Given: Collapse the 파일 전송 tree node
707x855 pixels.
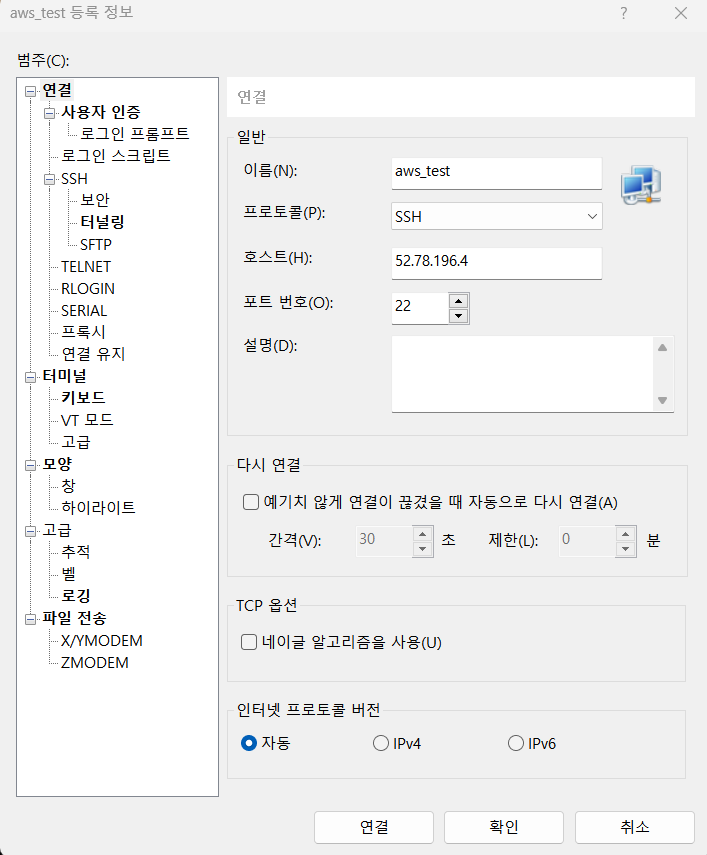Looking at the screenshot, I should tap(31, 619).
